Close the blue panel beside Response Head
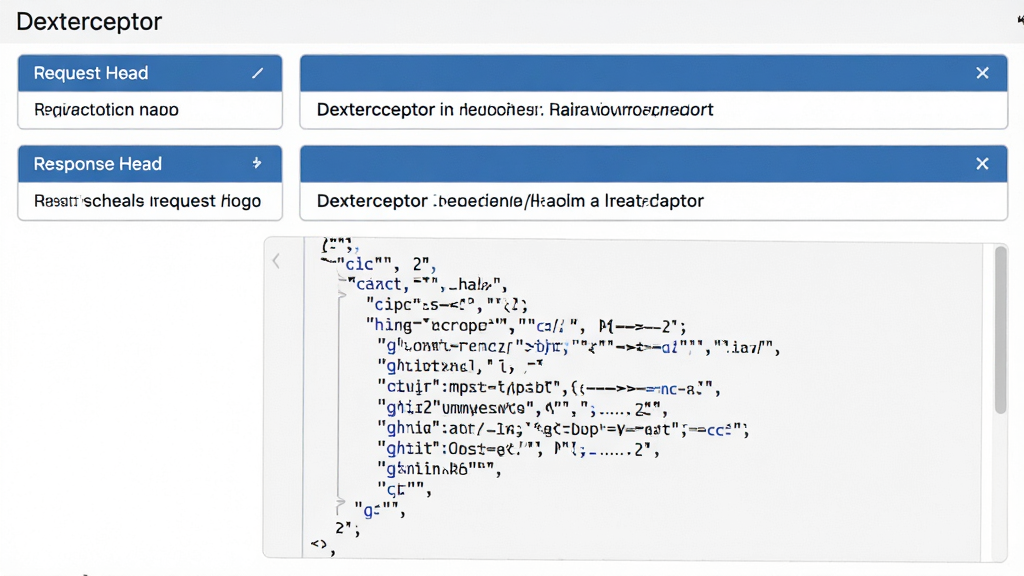The image size is (1024, 576). pyautogui.click(x=982, y=164)
